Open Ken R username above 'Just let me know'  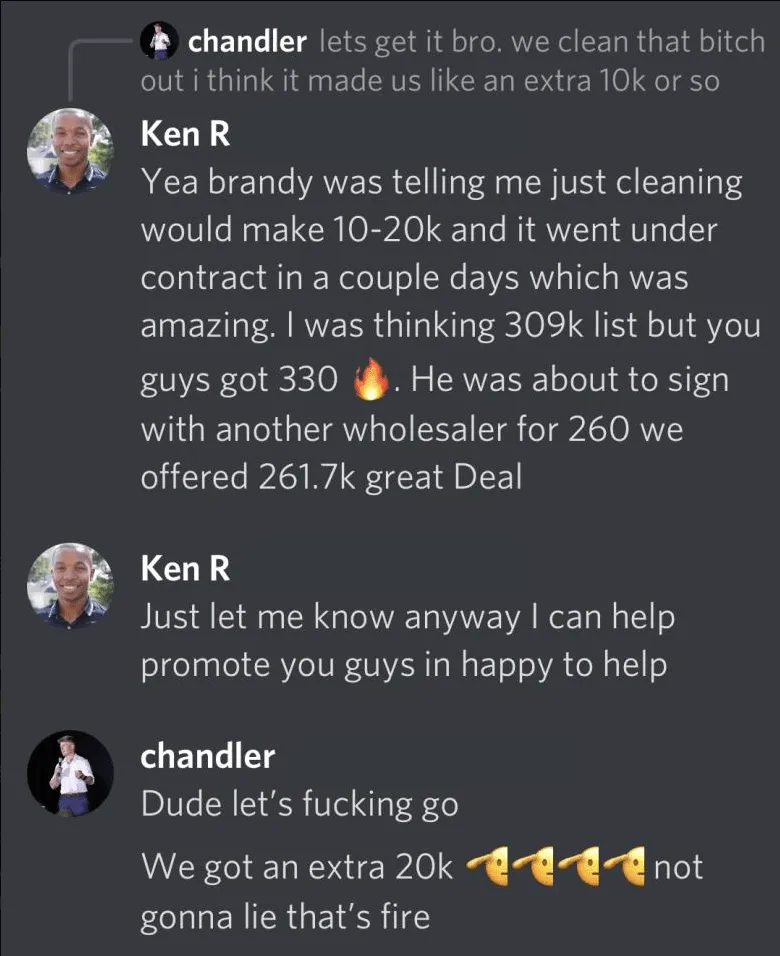[185, 568]
